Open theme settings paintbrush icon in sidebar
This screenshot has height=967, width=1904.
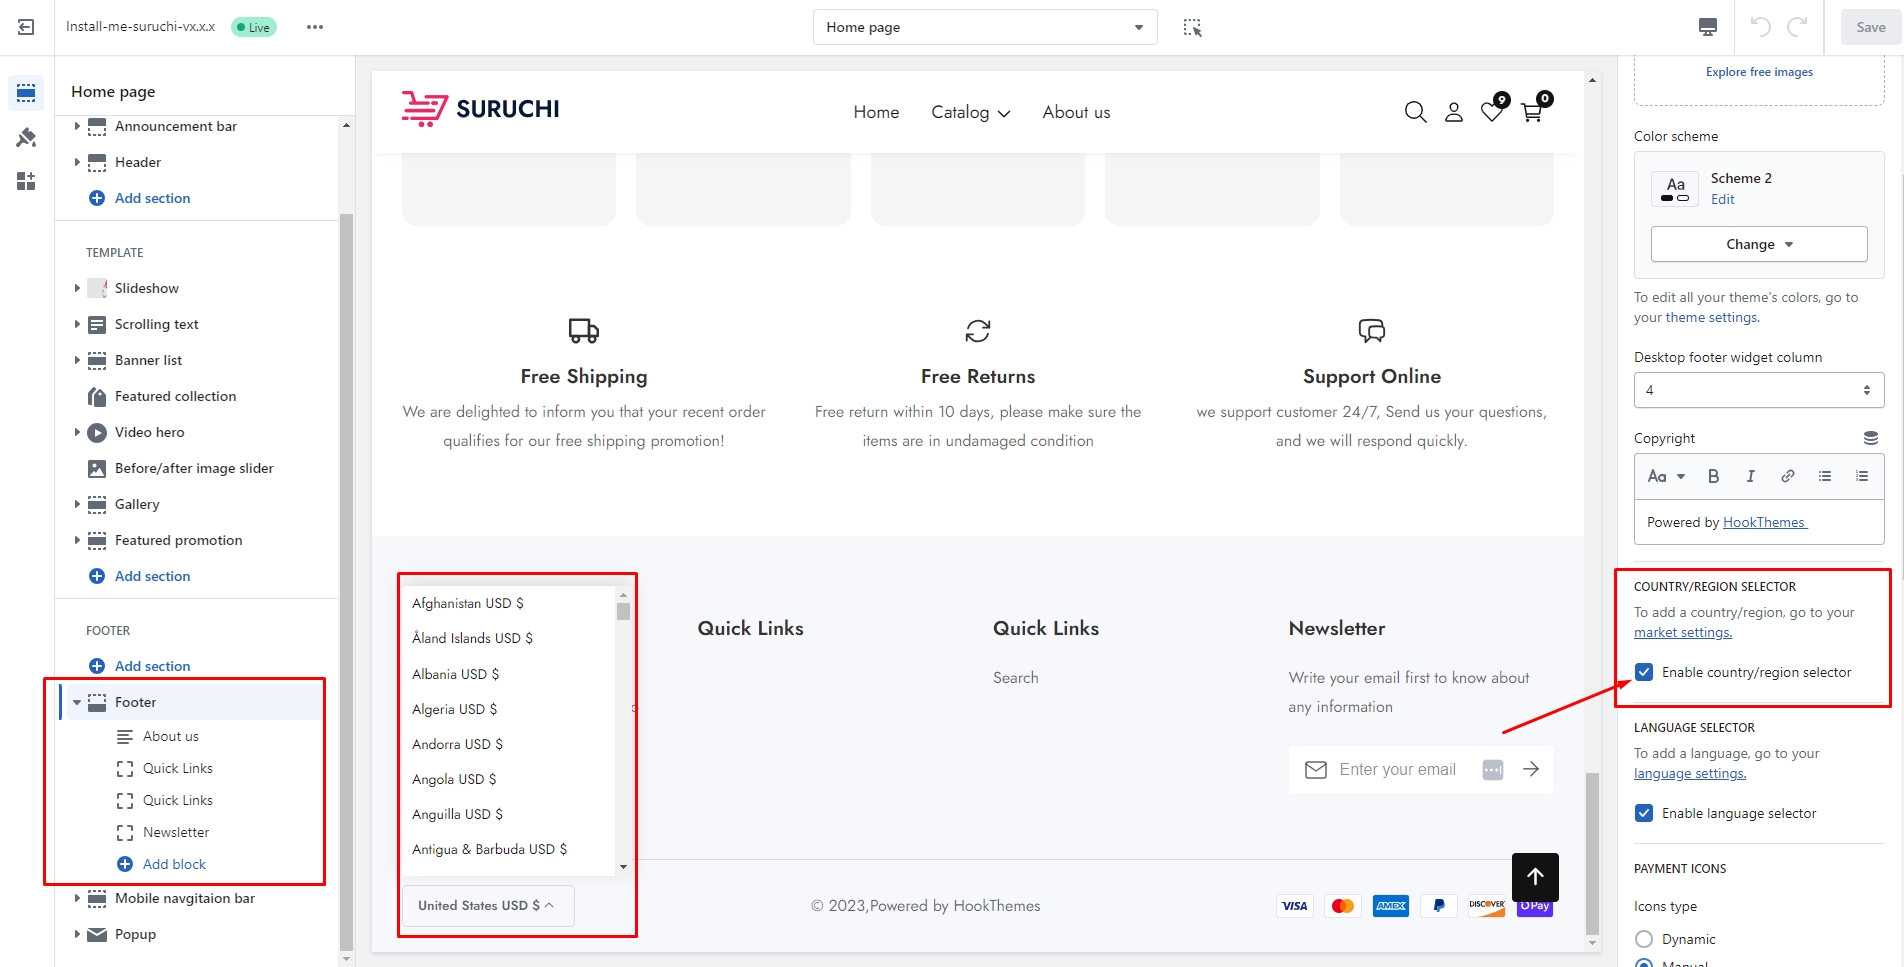pyautogui.click(x=26, y=137)
